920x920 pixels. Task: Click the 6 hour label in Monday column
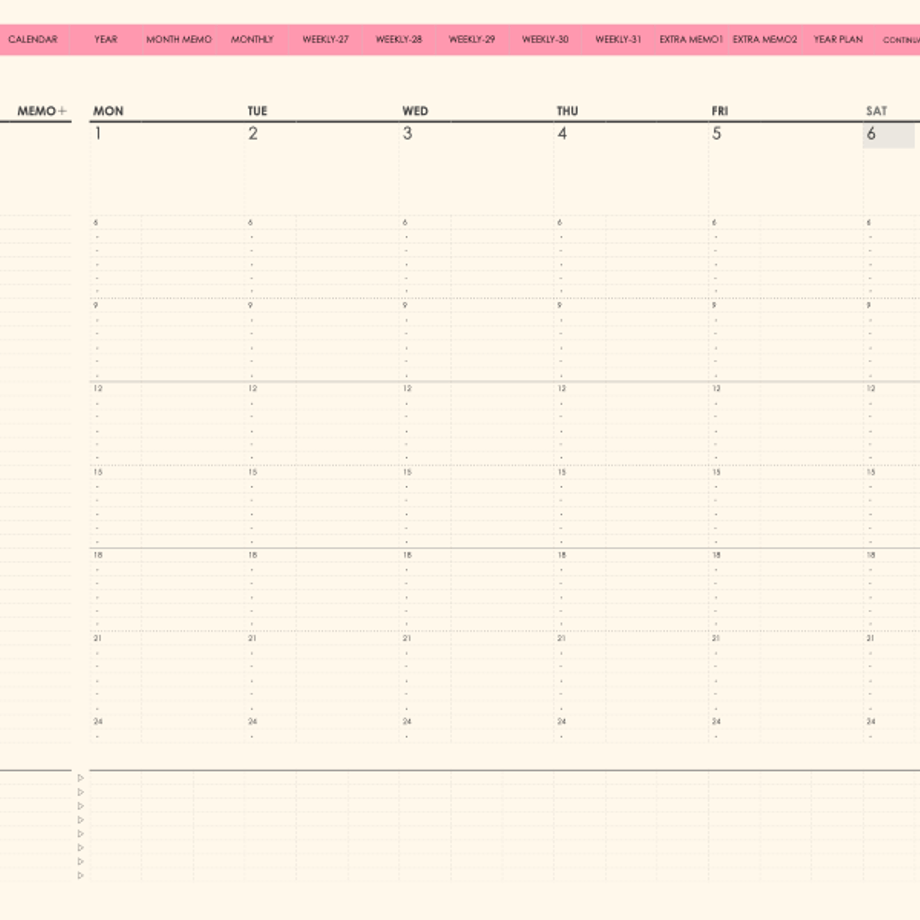pos(96,223)
